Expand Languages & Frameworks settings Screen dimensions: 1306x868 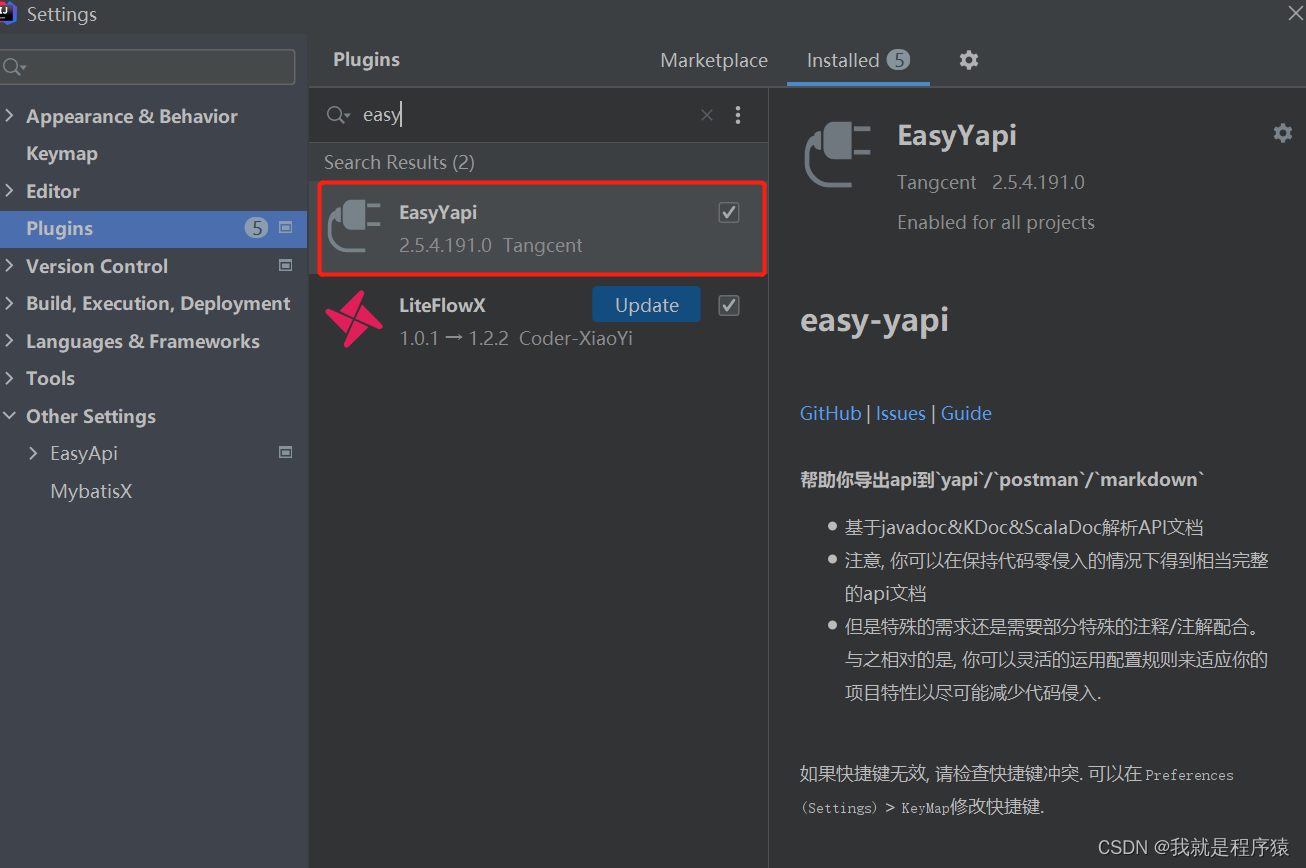tap(9, 341)
